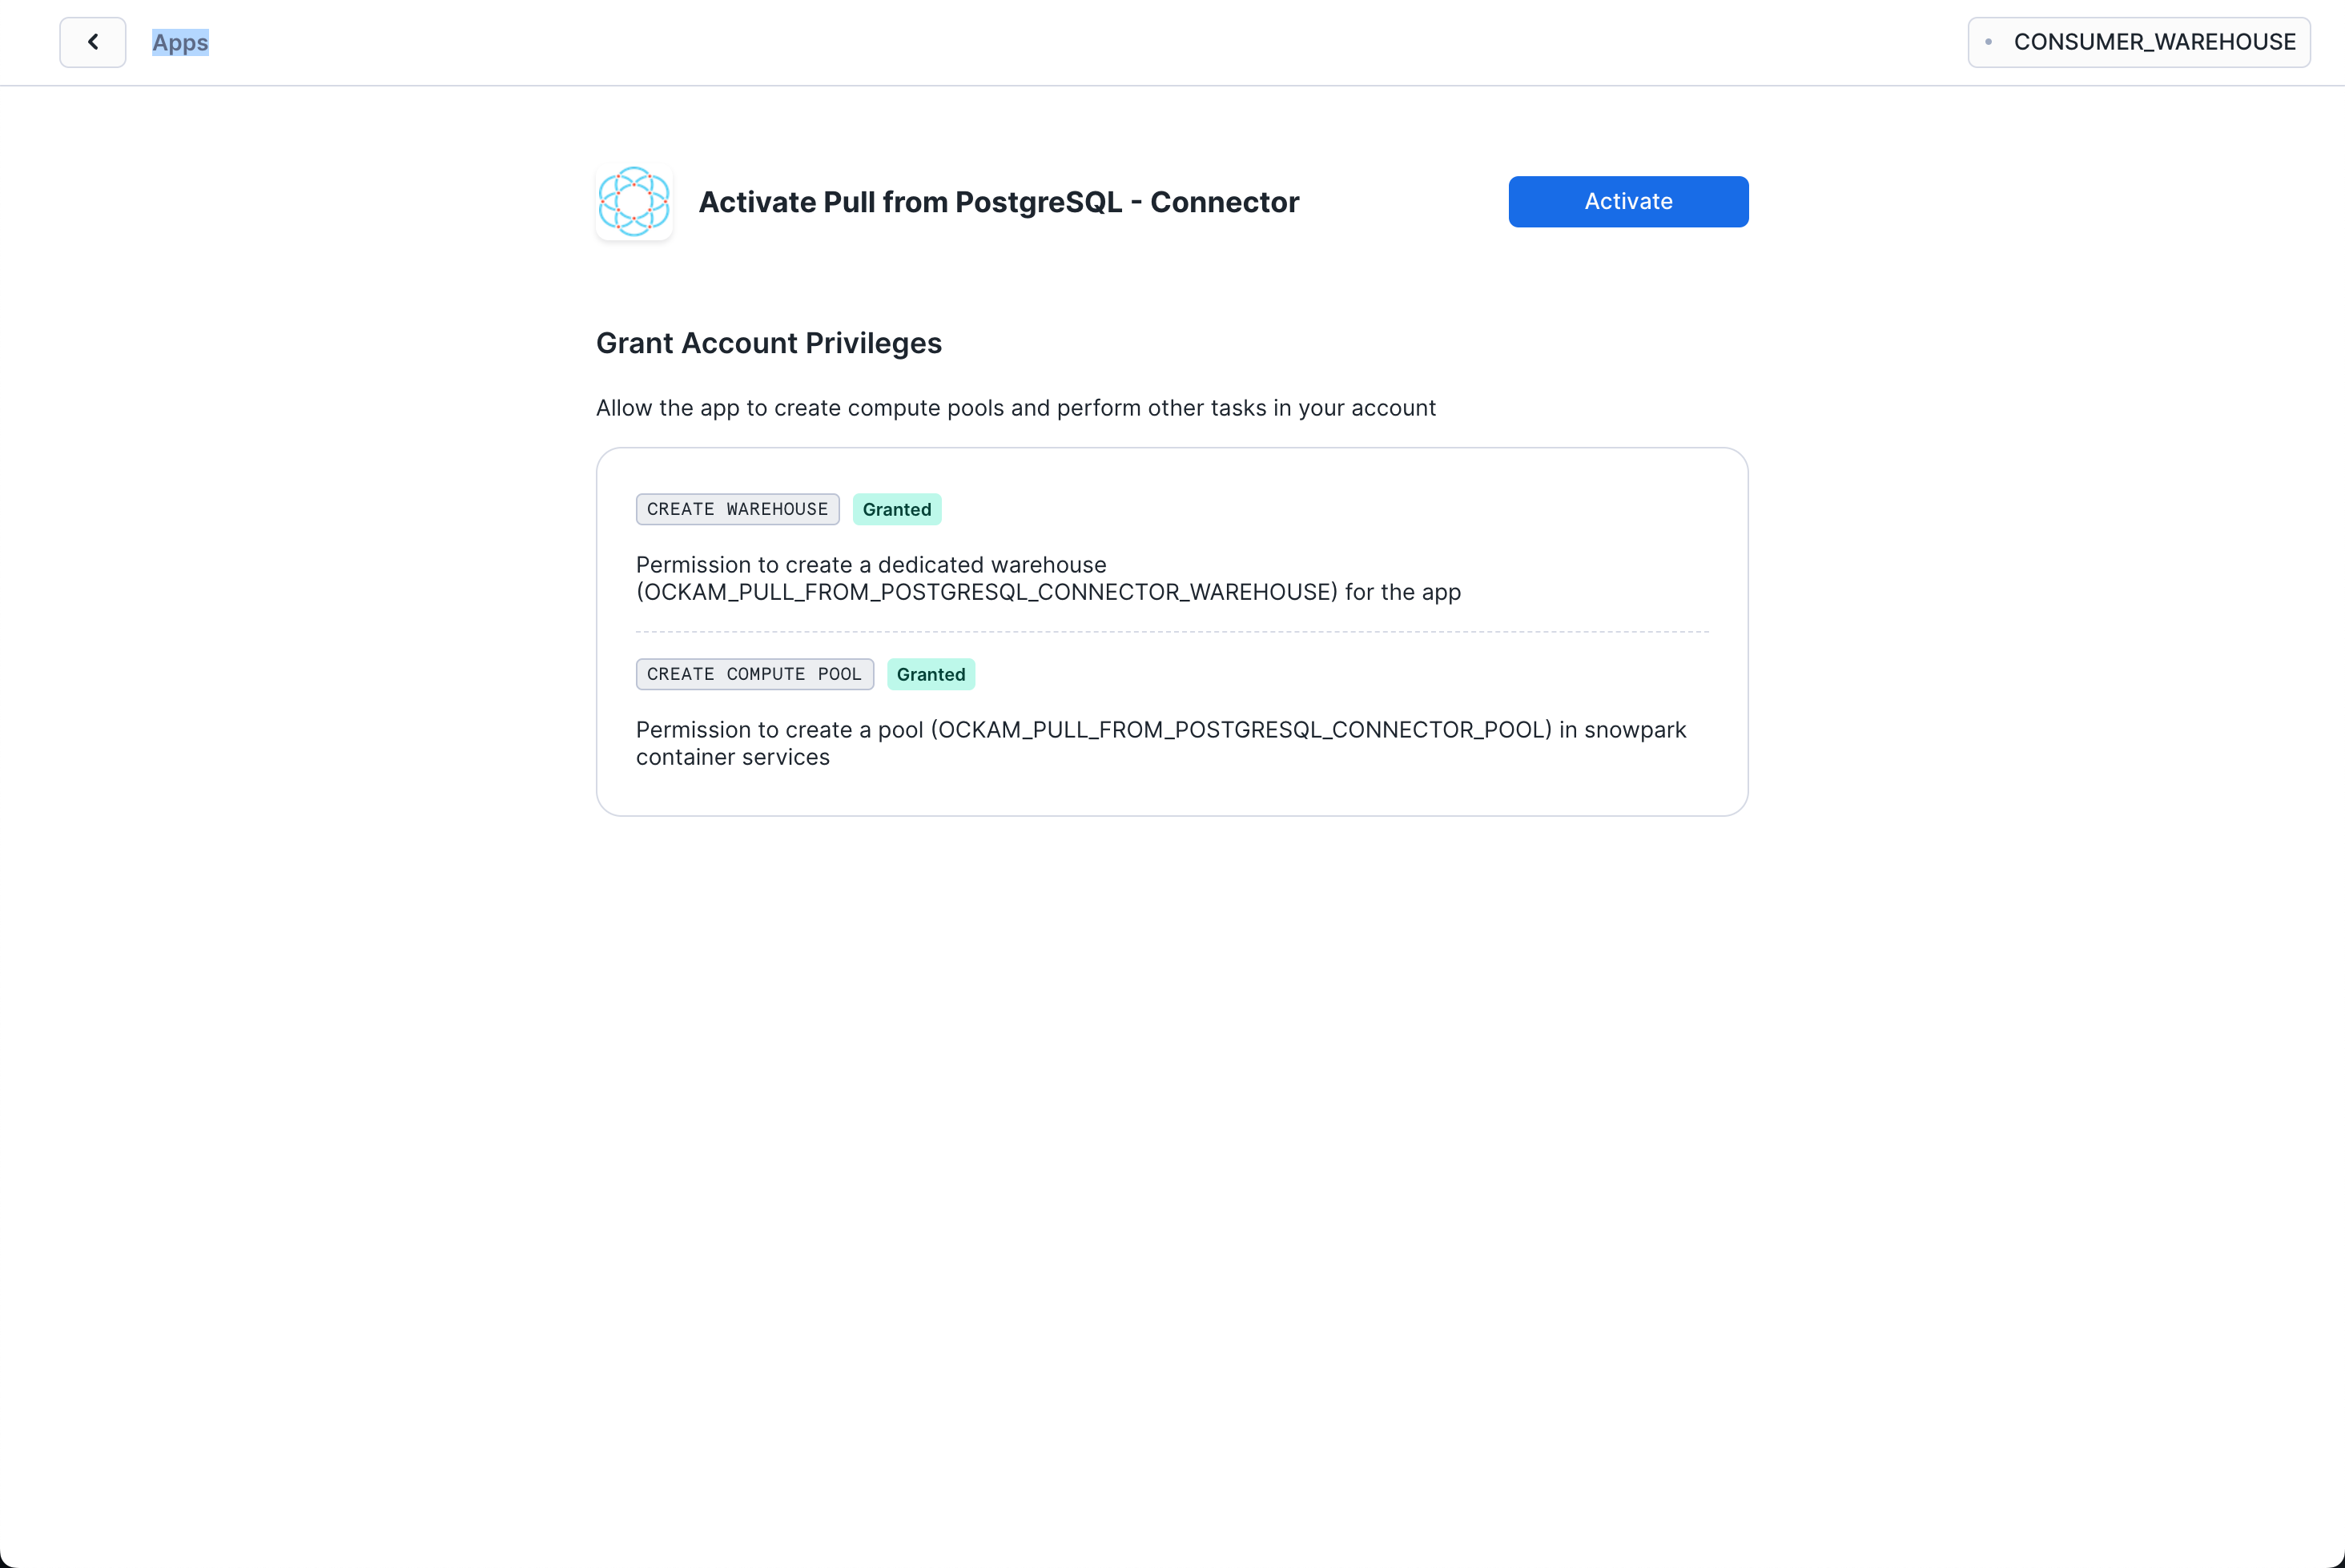Viewport: 2345px width, 1568px height.
Task: Click the compute pool permission description
Action: click(780, 730)
